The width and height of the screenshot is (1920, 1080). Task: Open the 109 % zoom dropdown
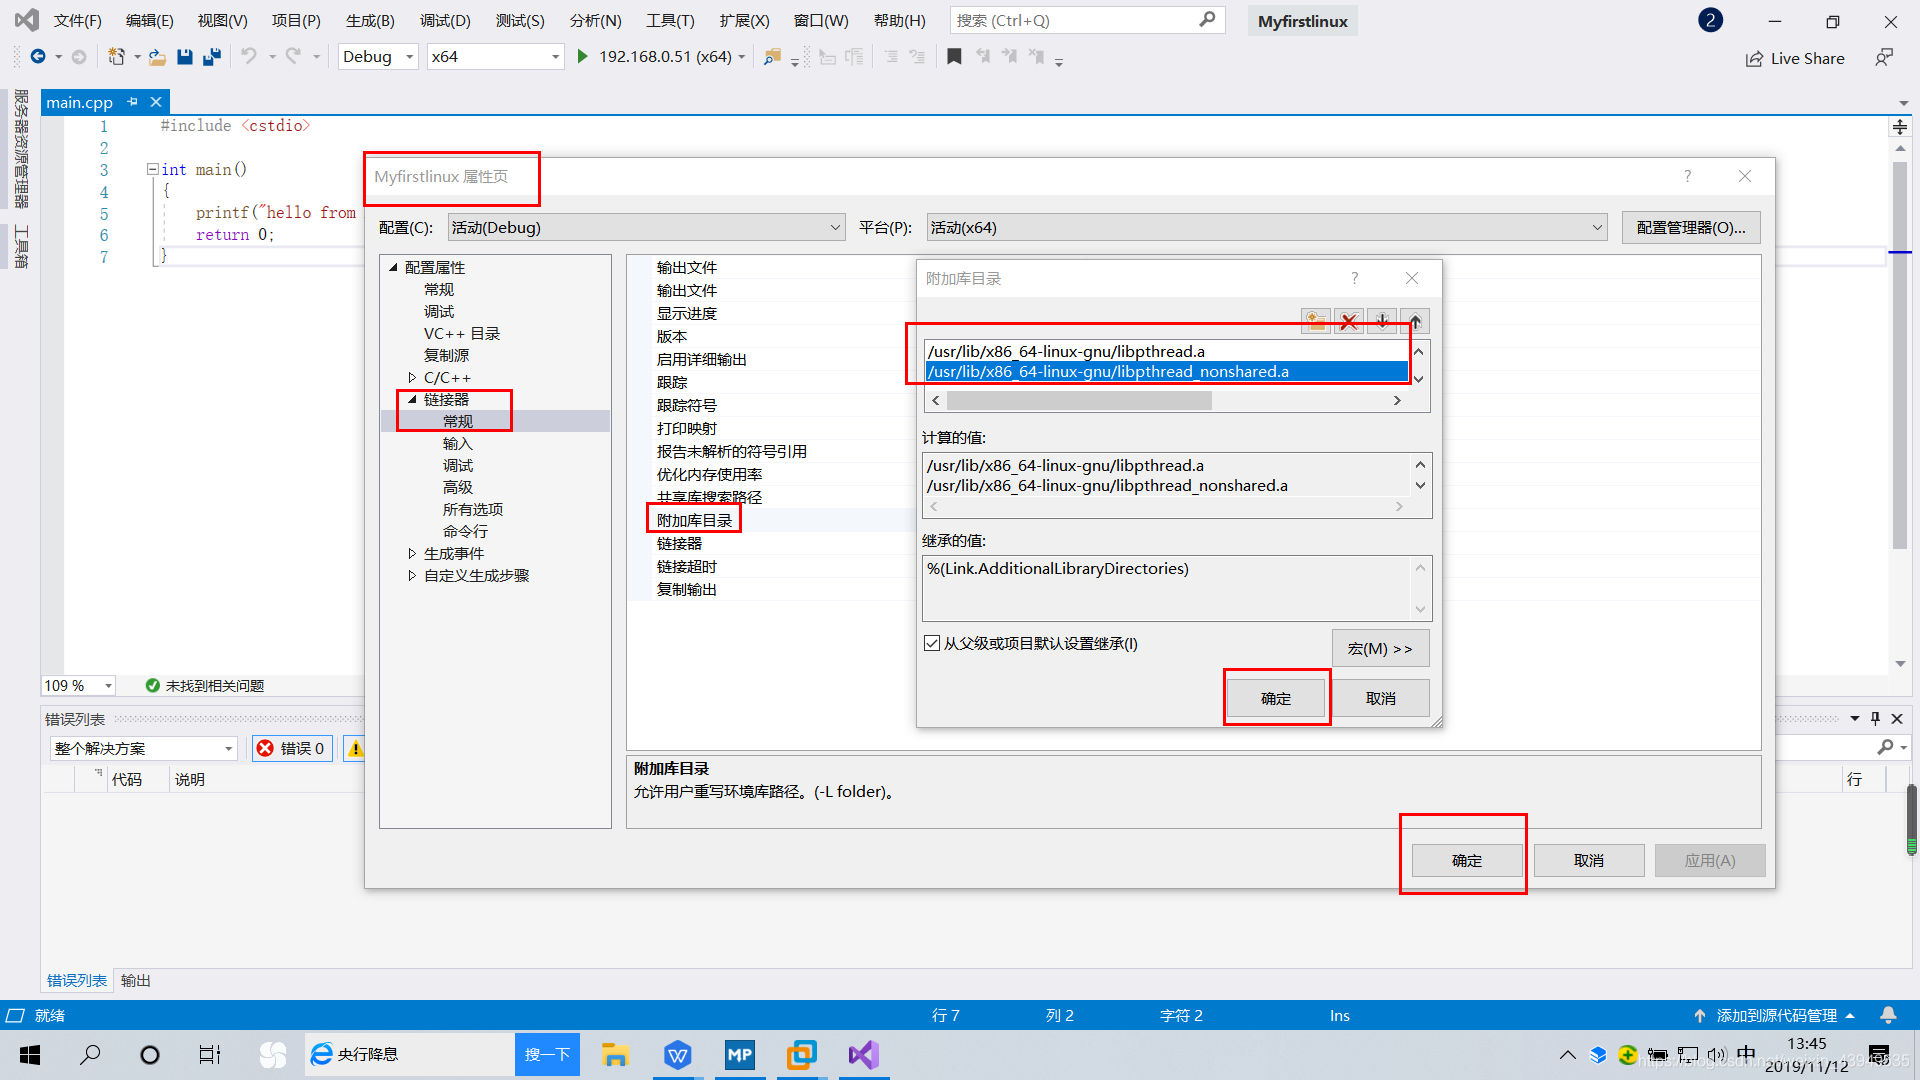79,685
